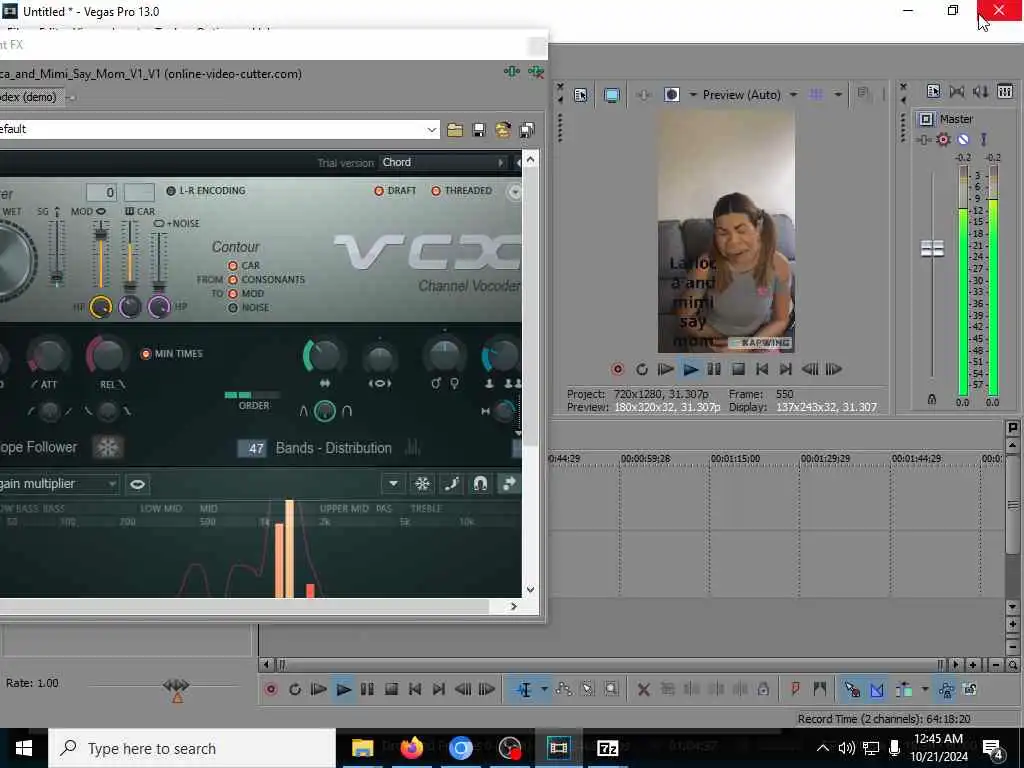Open band editor options triangle dropdown
Viewport: 1024px width, 768px height.
(x=393, y=484)
